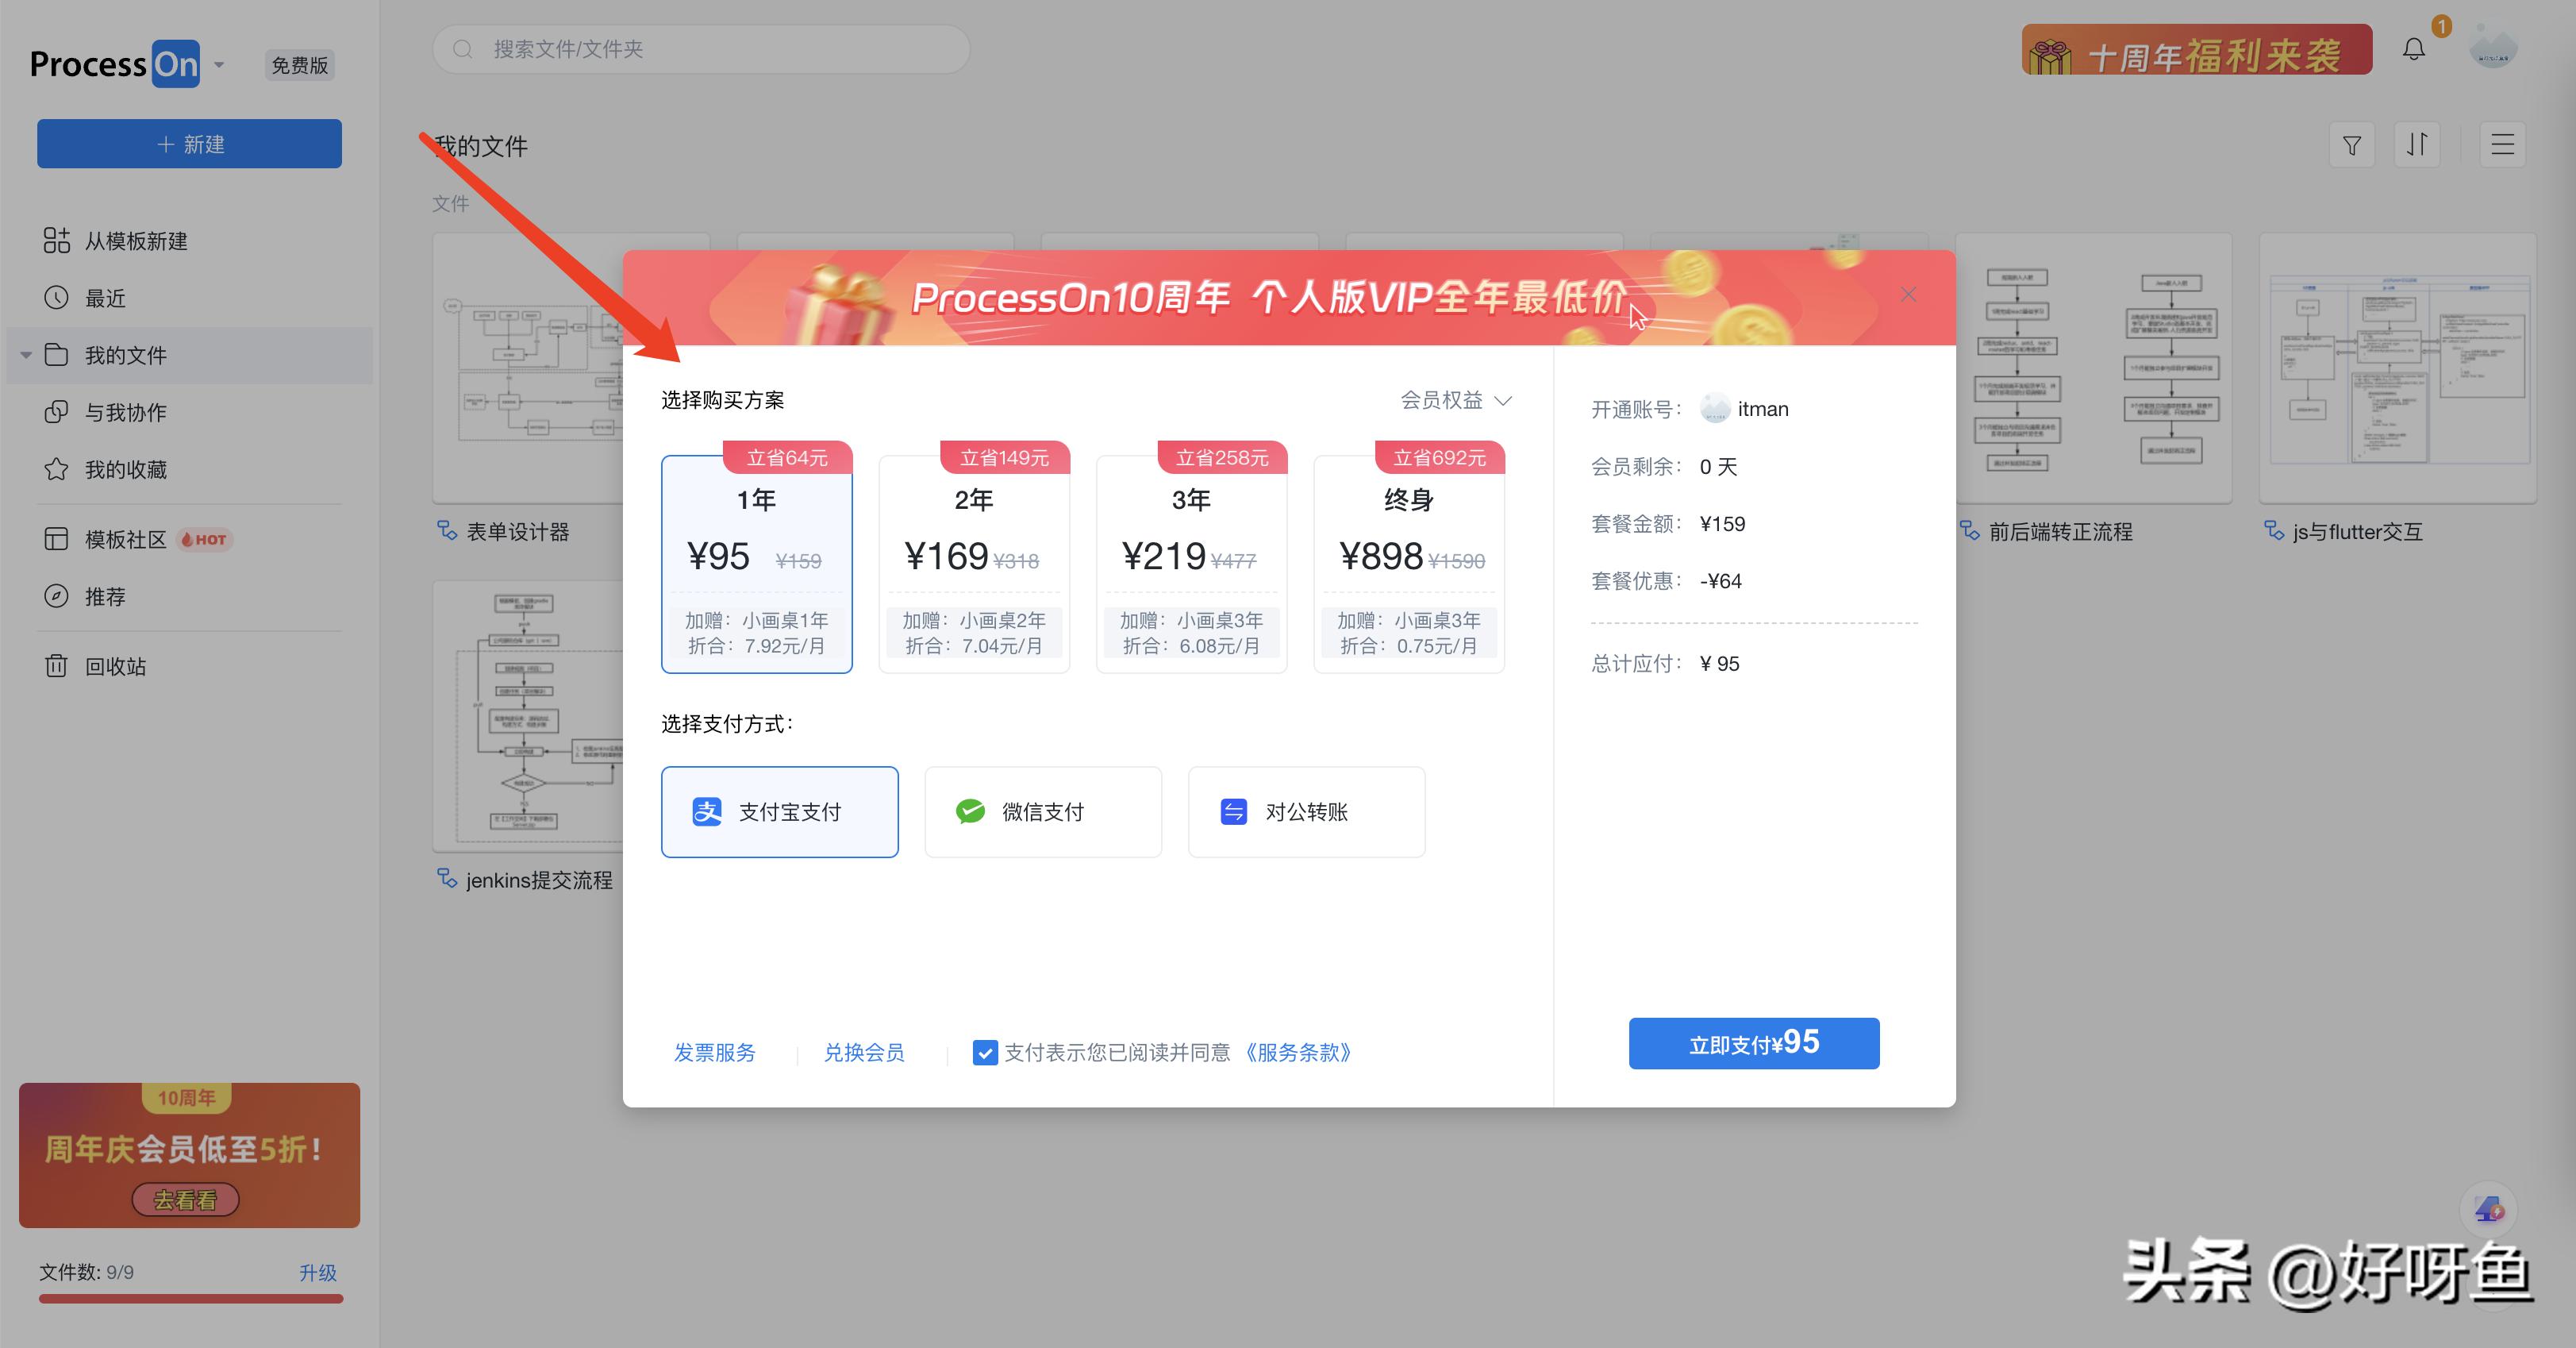Viewport: 2576px width, 1348px height.
Task: Open 从模板新建 via its template icon
Action: click(x=57, y=240)
